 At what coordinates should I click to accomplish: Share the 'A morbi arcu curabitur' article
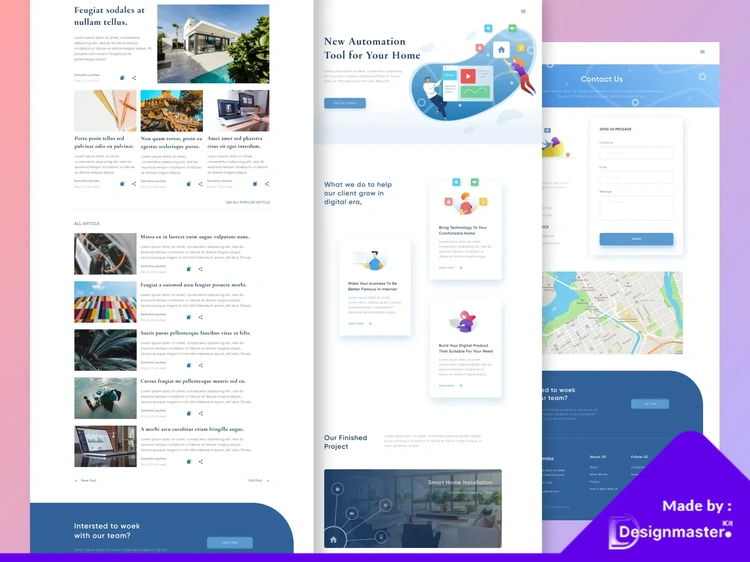[x=200, y=462]
